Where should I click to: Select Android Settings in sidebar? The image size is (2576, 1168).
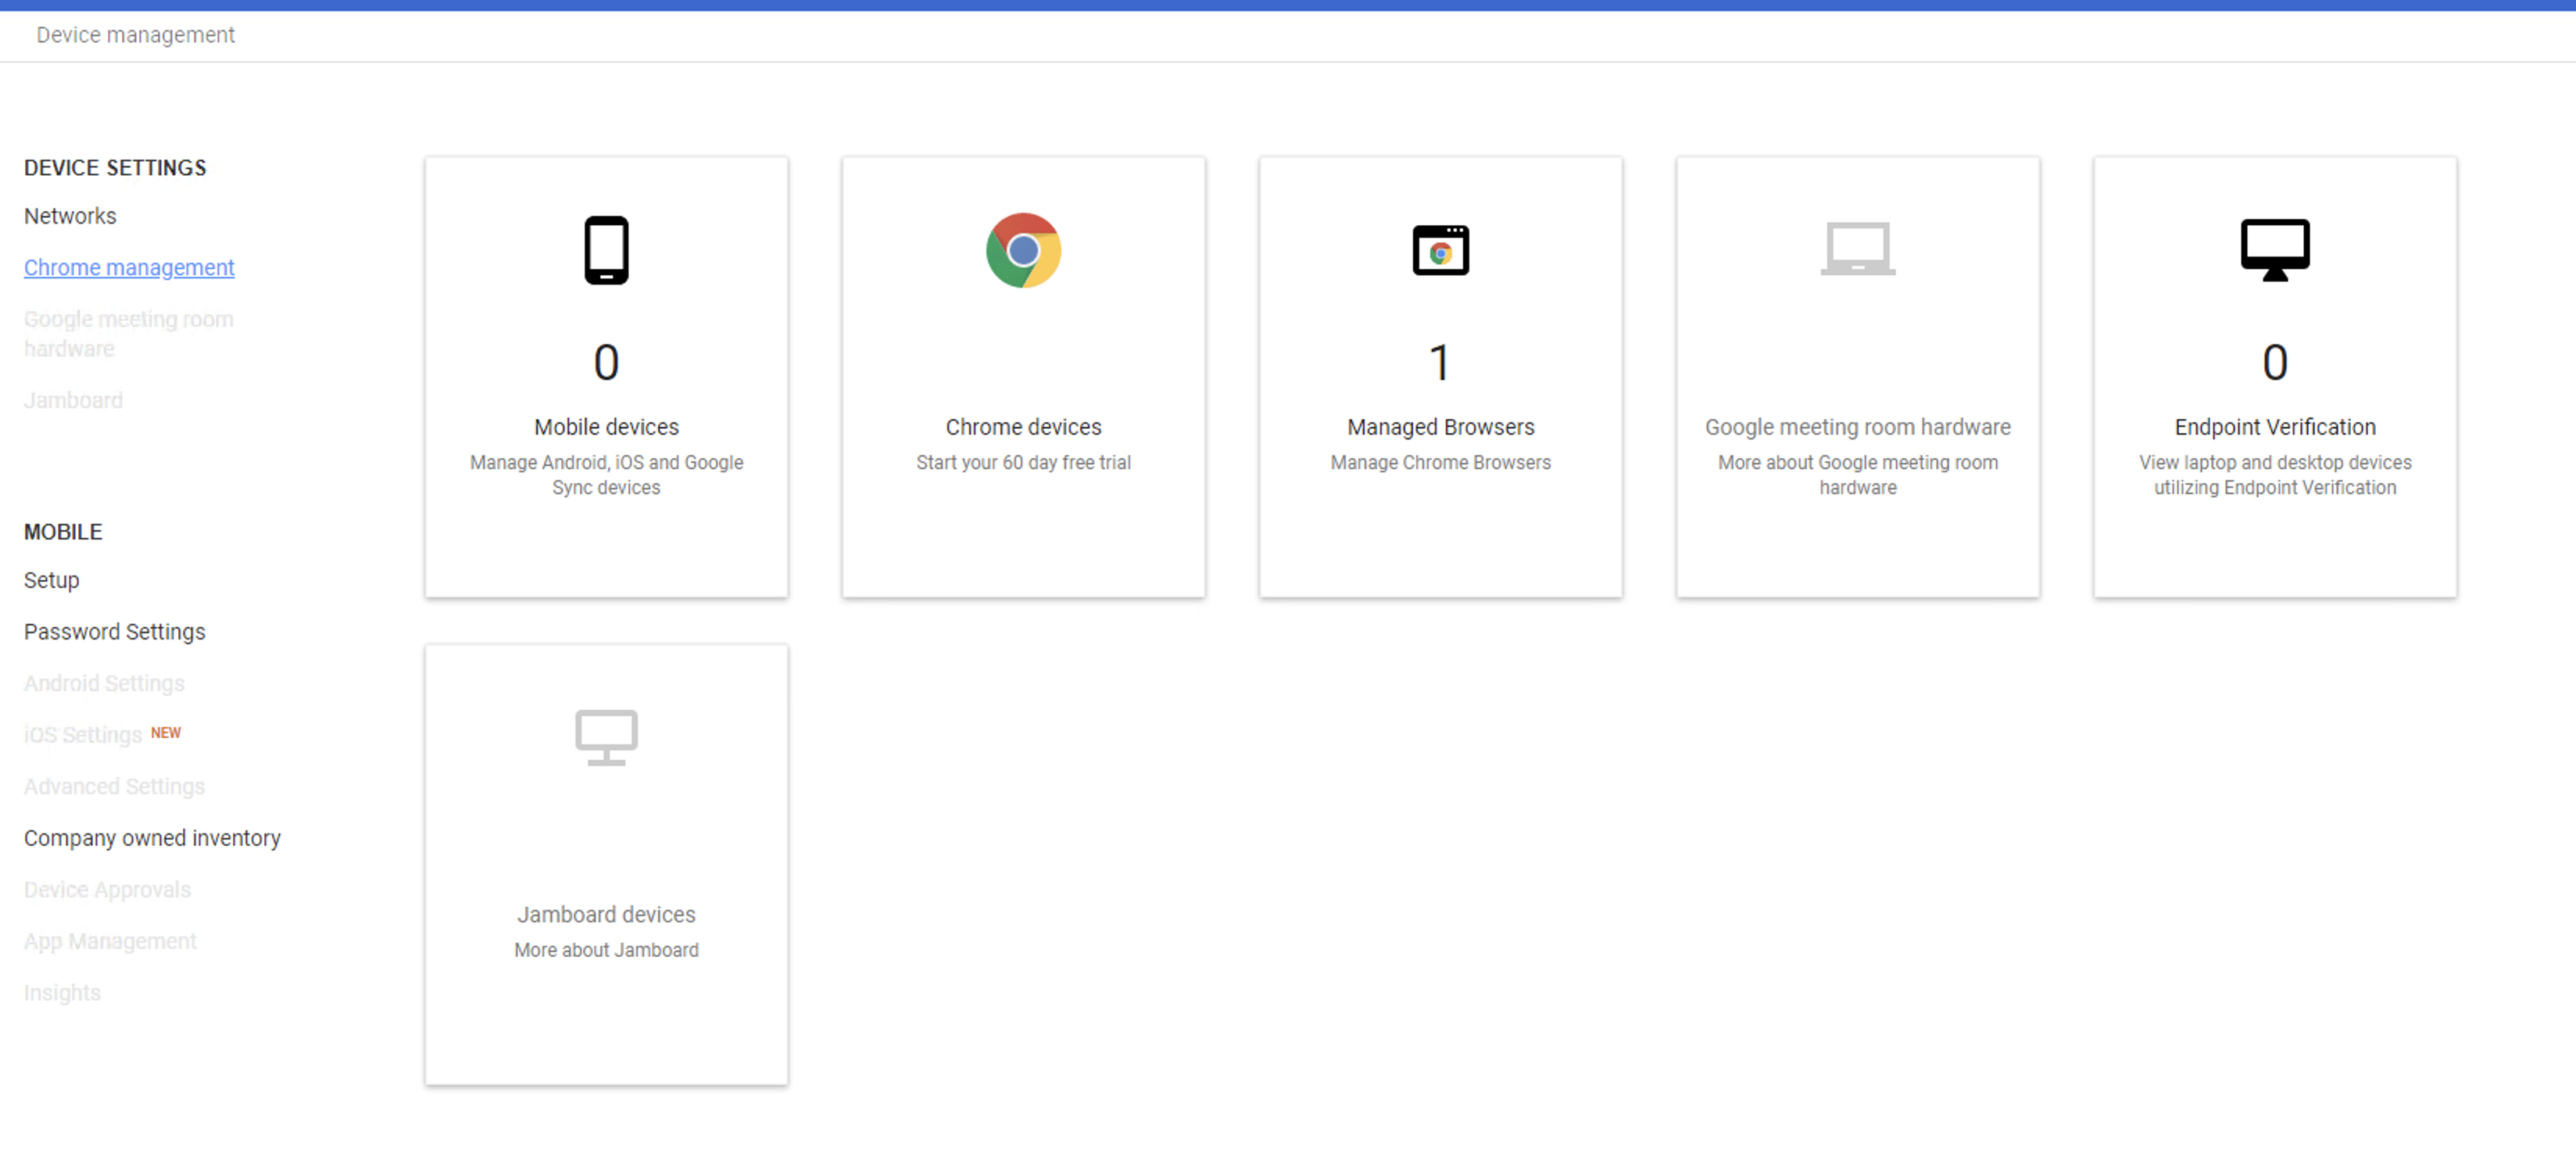(x=104, y=683)
